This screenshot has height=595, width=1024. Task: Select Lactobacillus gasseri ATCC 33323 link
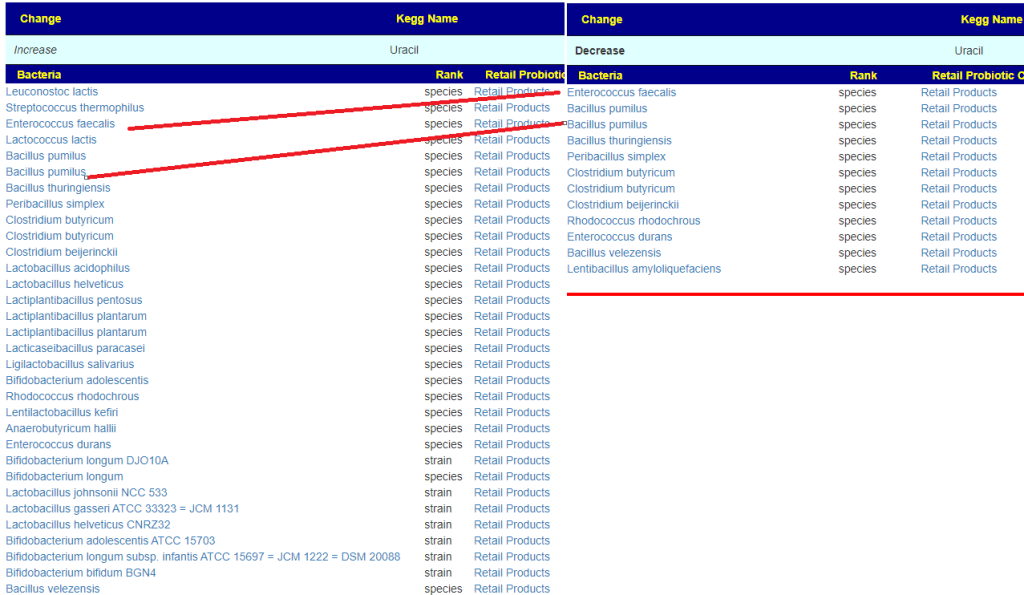(122, 508)
